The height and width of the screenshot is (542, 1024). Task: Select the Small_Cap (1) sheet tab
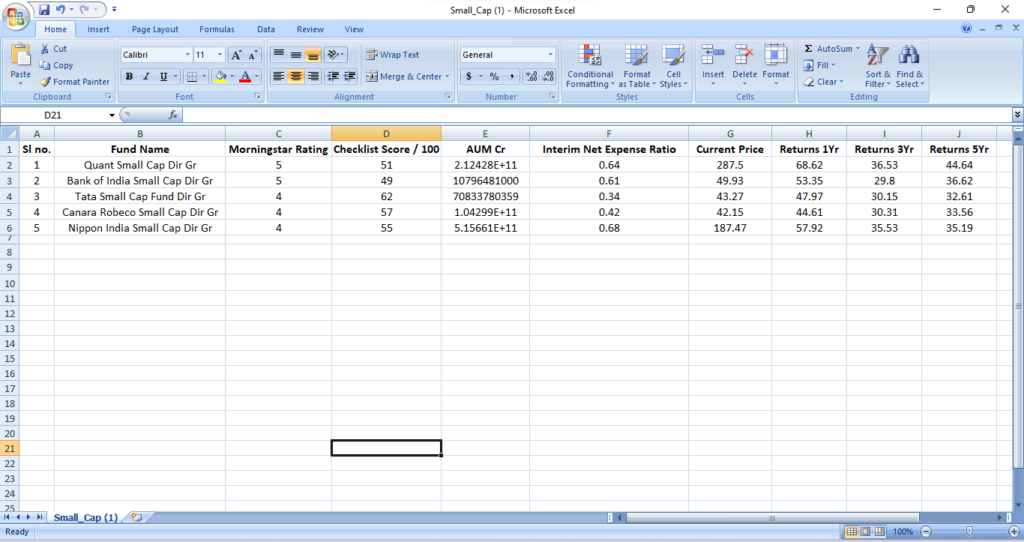click(86, 517)
